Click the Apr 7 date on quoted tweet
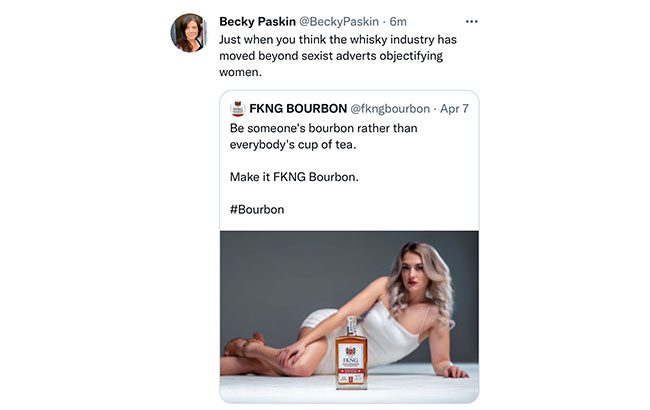Screen dimensions: 650x410 coord(455,108)
